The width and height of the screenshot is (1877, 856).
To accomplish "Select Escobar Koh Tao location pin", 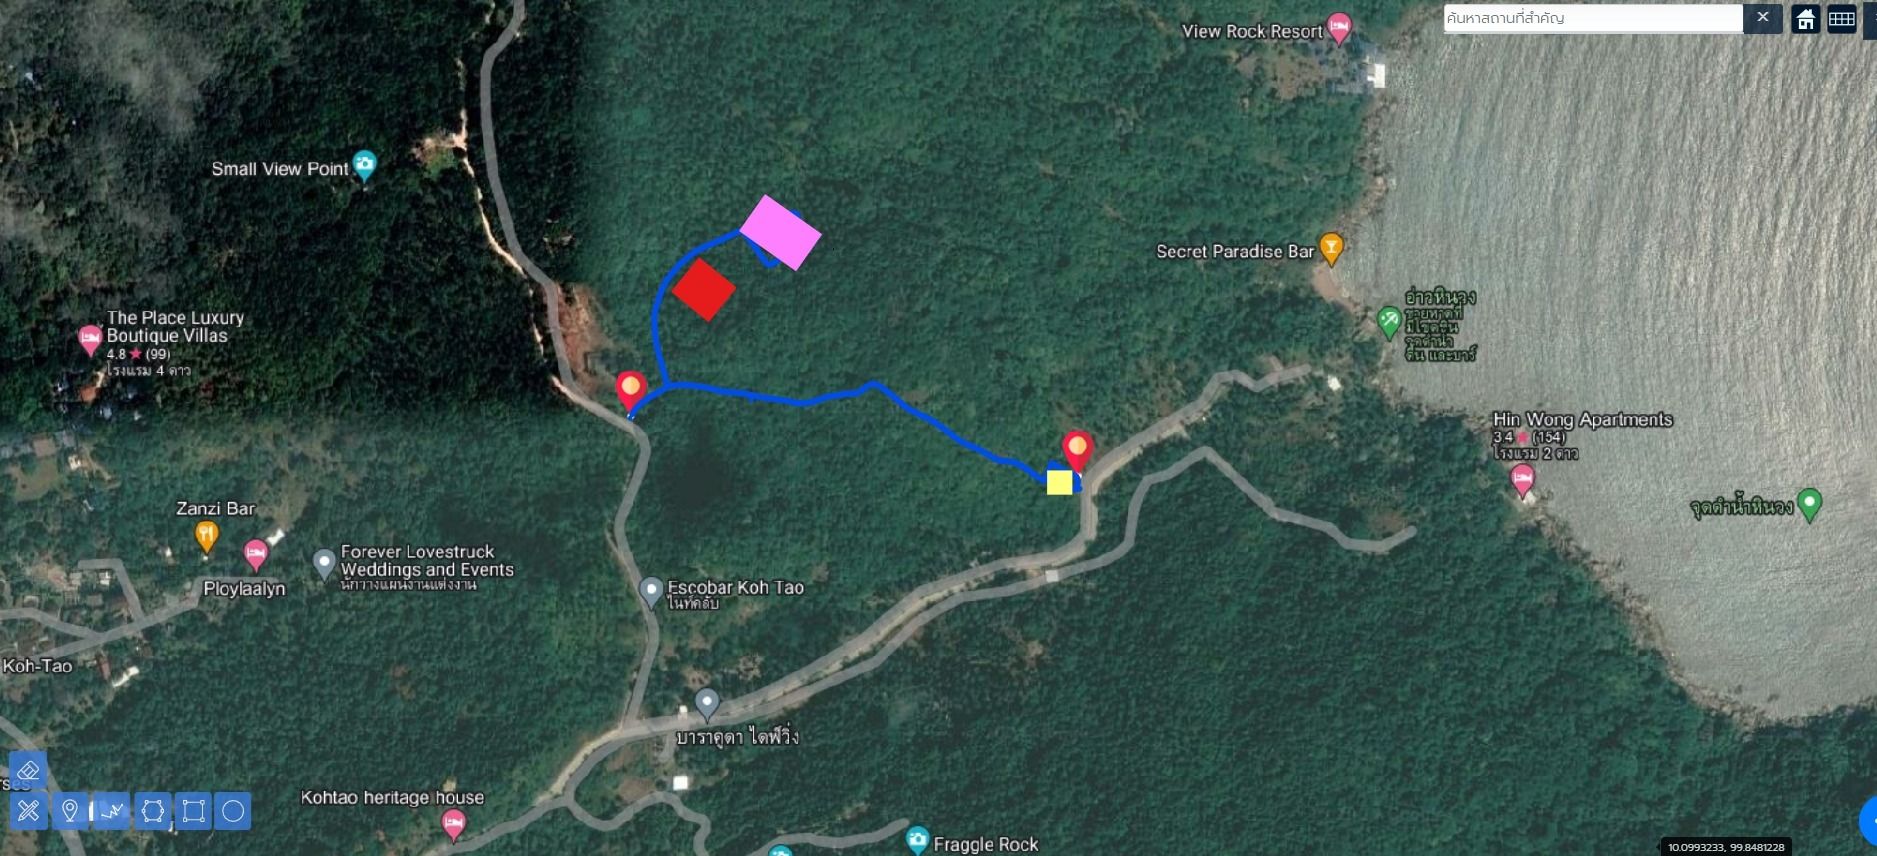I will pyautogui.click(x=651, y=592).
